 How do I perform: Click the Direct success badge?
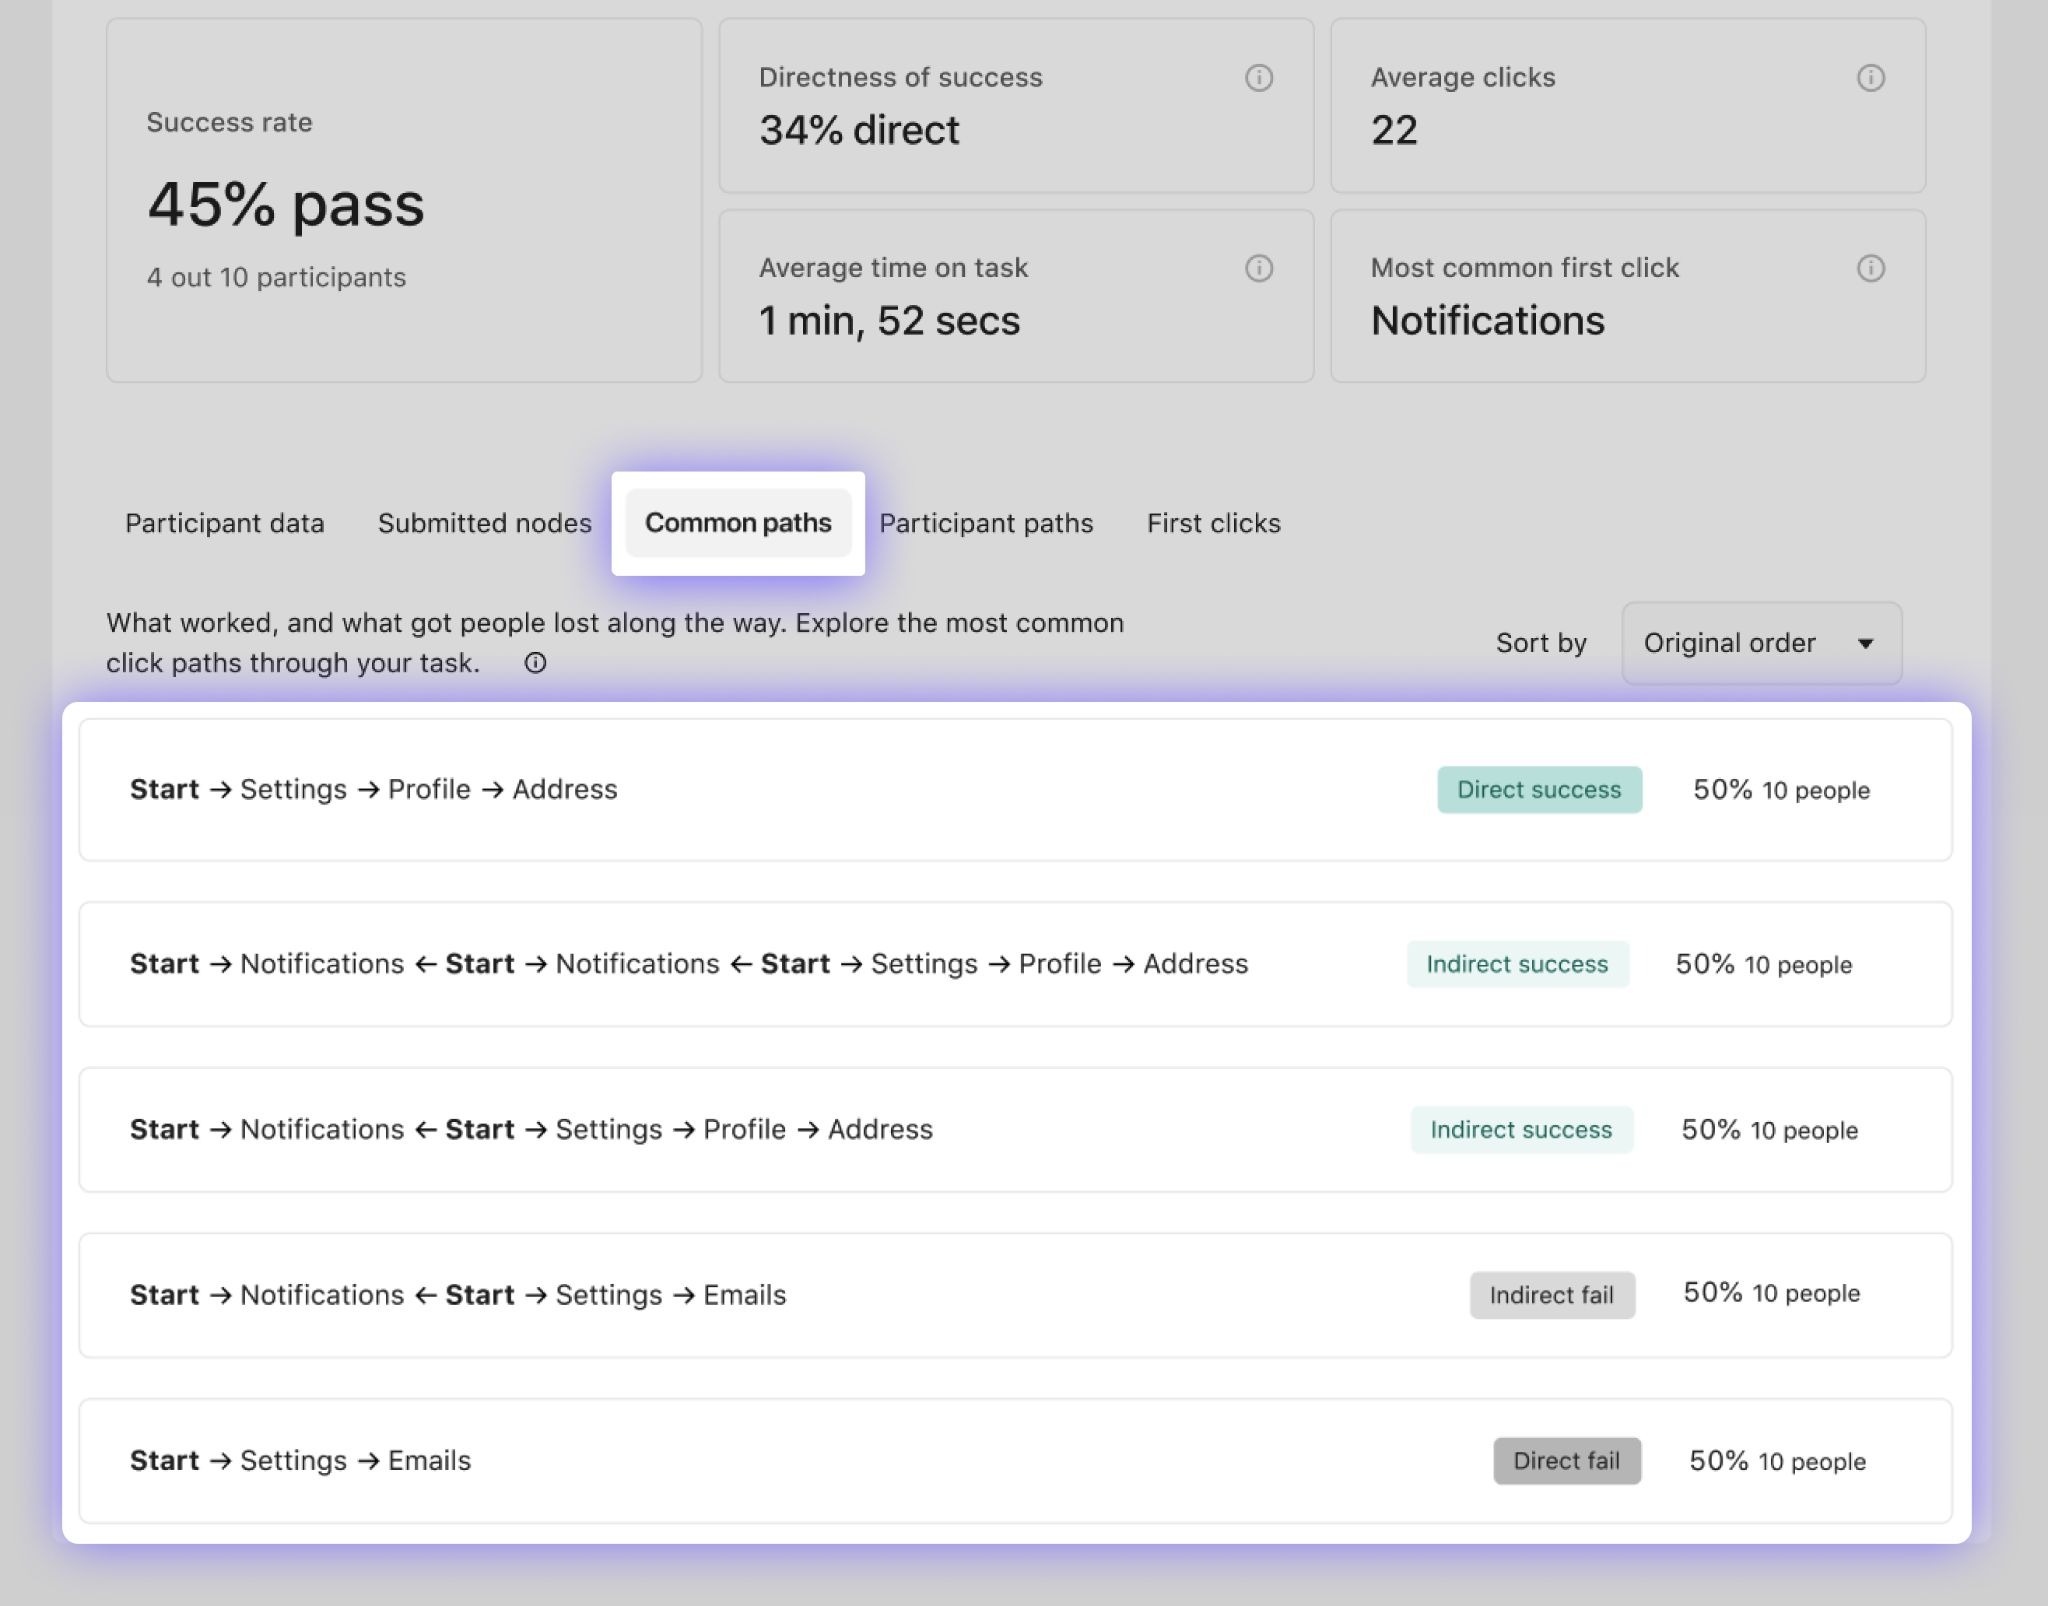(1538, 790)
